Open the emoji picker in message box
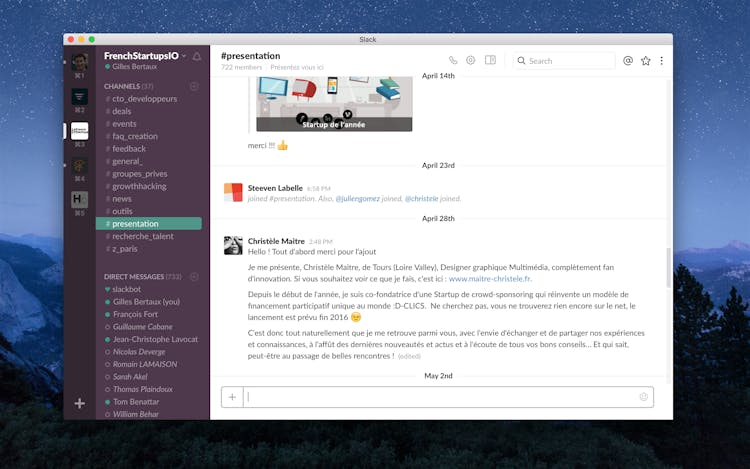750x469 pixels. coord(643,397)
